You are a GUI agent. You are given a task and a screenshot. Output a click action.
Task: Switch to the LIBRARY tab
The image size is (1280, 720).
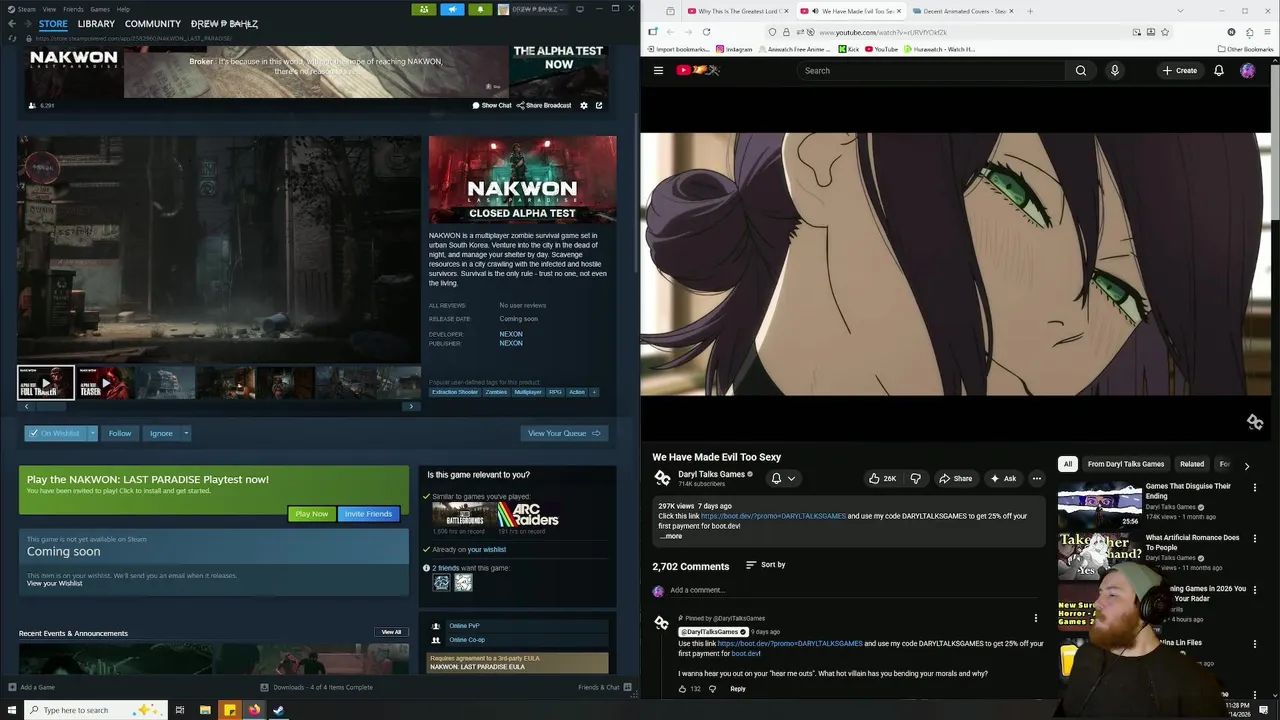coord(96,23)
